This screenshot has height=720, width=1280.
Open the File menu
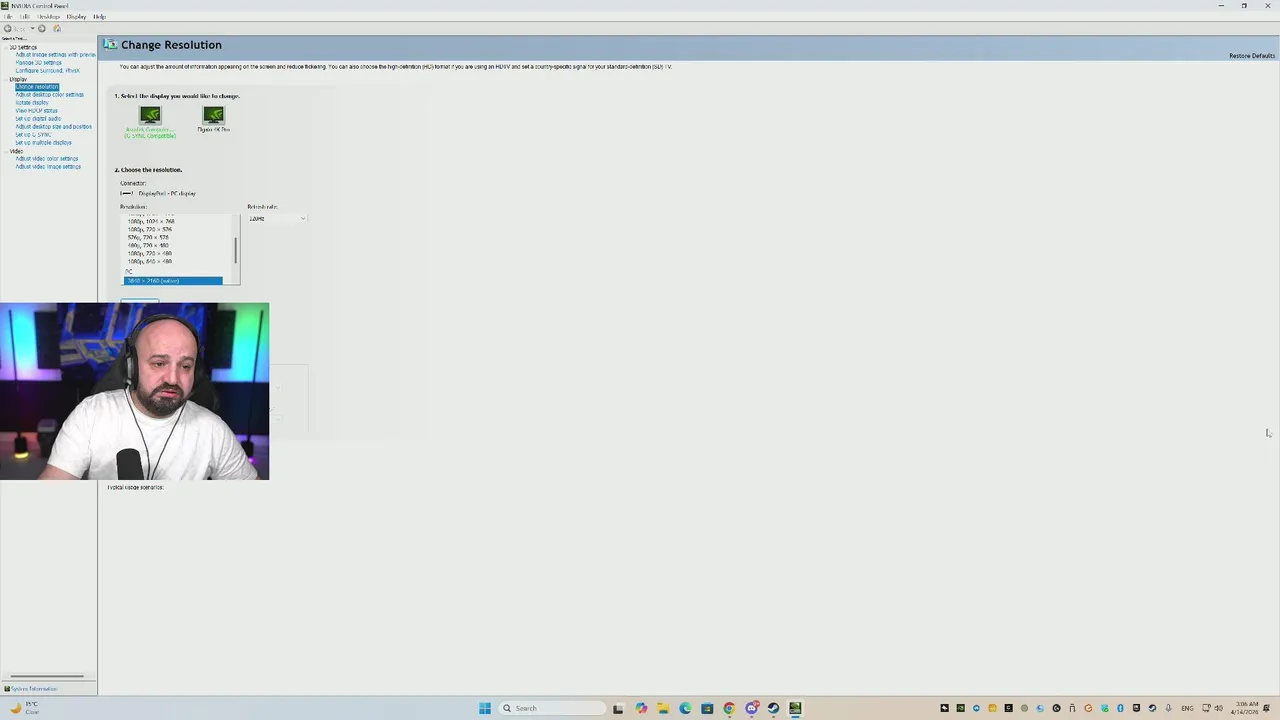(x=8, y=17)
